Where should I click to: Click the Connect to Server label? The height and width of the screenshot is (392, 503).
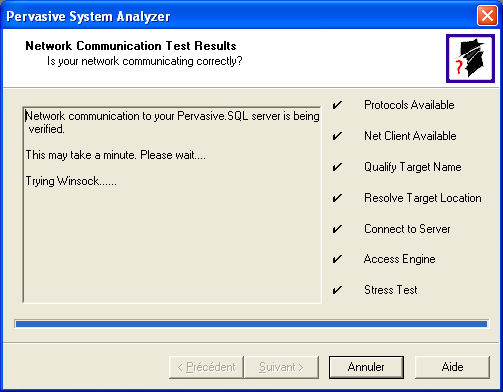407,229
